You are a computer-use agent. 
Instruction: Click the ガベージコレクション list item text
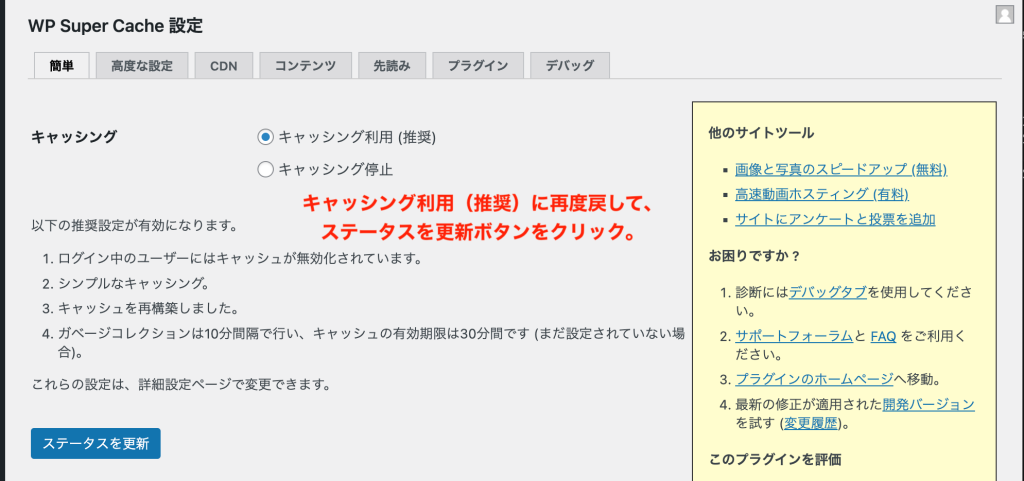click(x=372, y=343)
